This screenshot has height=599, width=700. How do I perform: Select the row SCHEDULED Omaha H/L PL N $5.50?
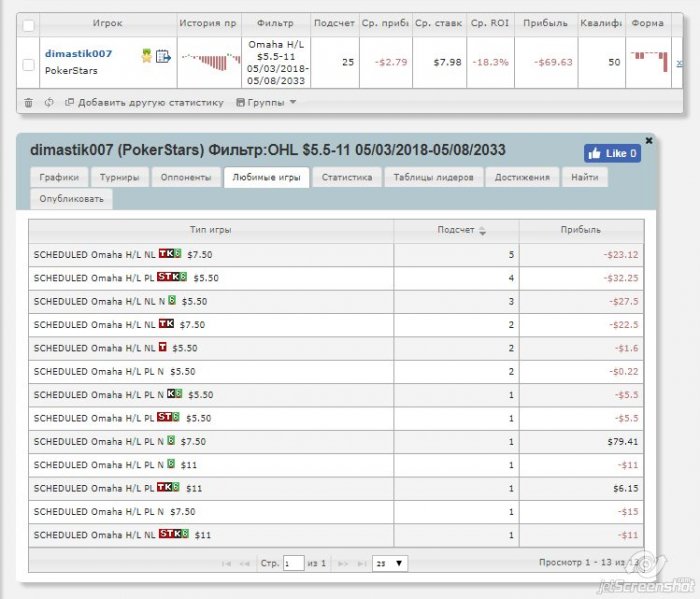(336, 372)
